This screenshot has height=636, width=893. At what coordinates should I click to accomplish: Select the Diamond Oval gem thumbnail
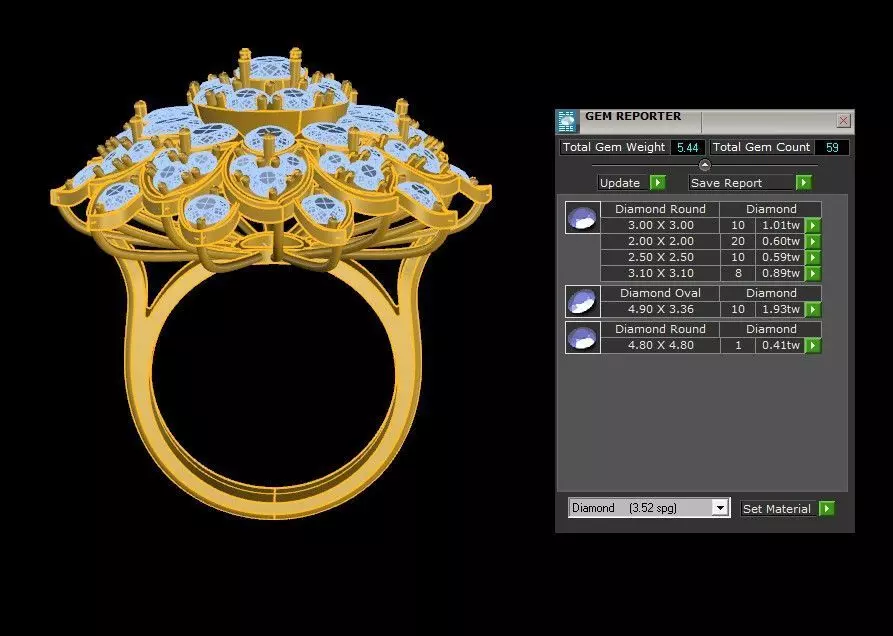tap(582, 301)
